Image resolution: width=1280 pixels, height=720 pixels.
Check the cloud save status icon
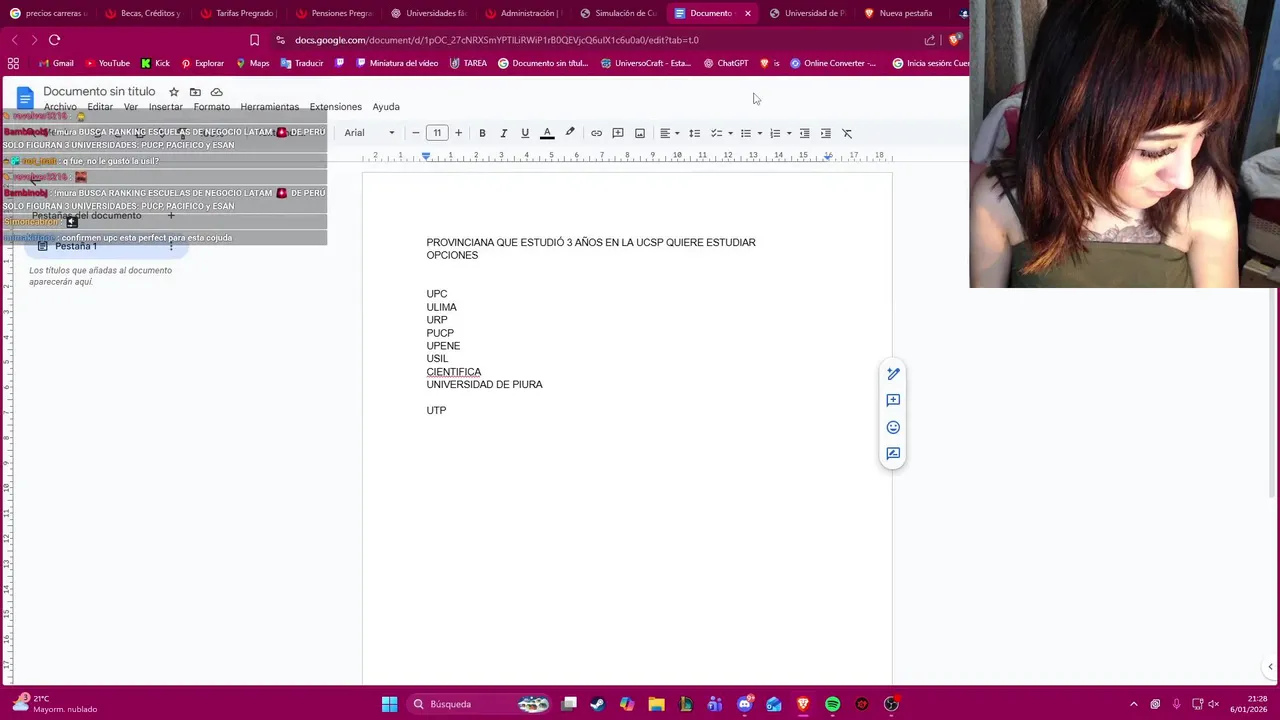click(216, 92)
